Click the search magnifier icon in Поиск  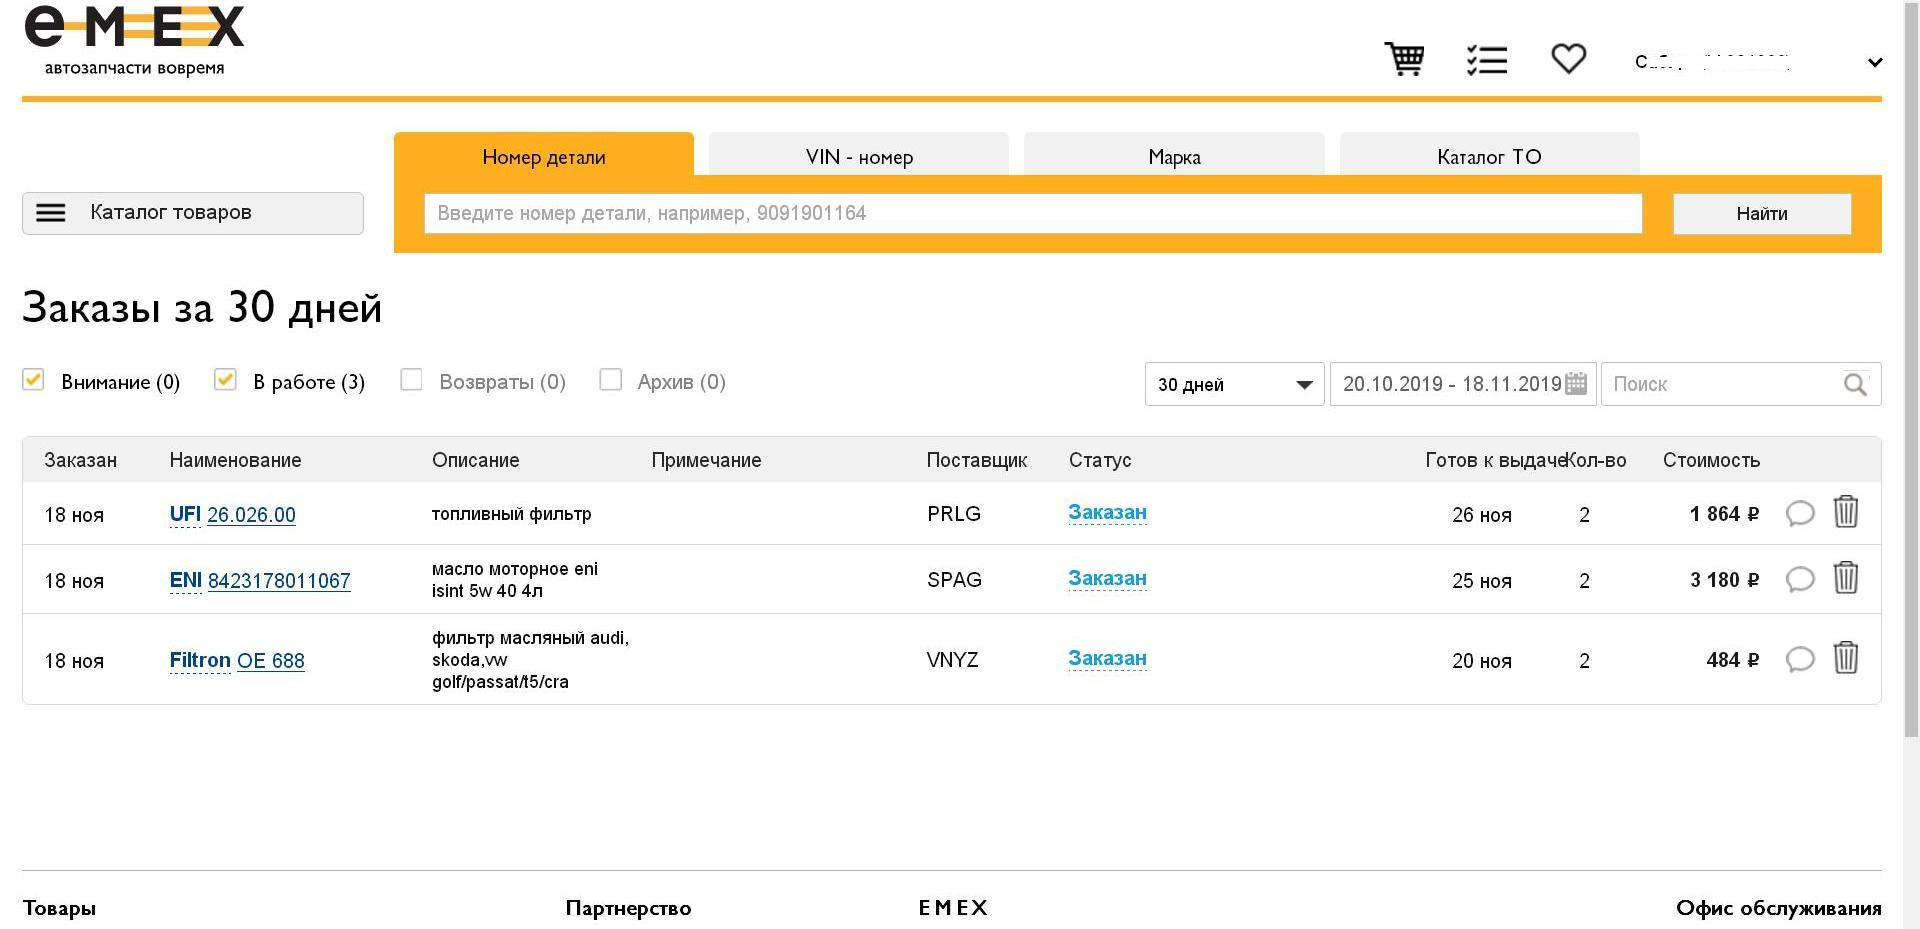[x=1855, y=384]
